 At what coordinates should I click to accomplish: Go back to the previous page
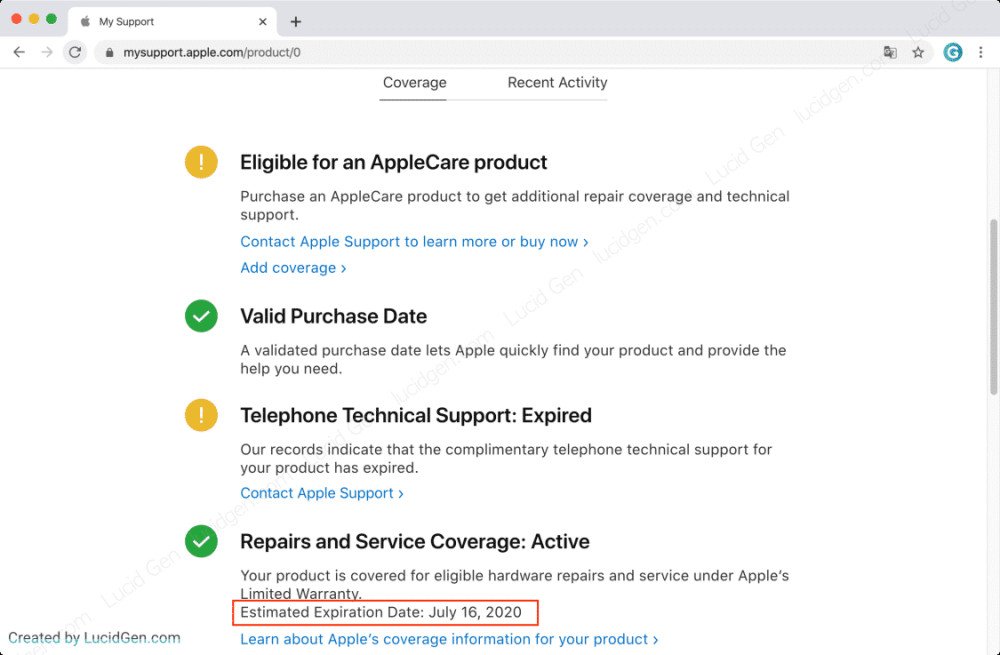click(x=19, y=52)
